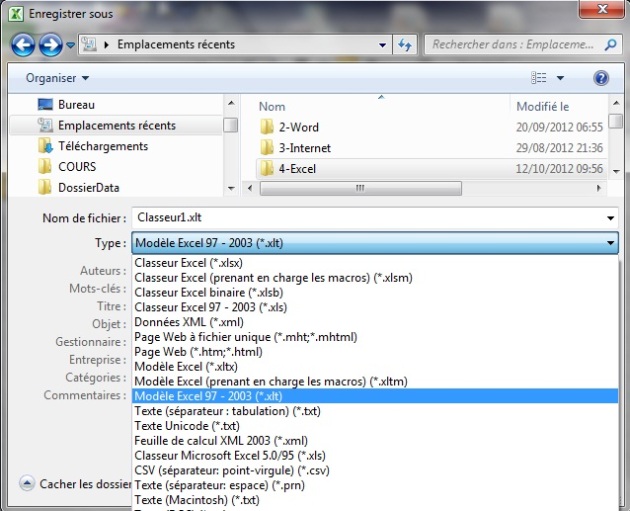Click the Forward navigation arrow
630x511 pixels.
pyautogui.click(x=51, y=45)
